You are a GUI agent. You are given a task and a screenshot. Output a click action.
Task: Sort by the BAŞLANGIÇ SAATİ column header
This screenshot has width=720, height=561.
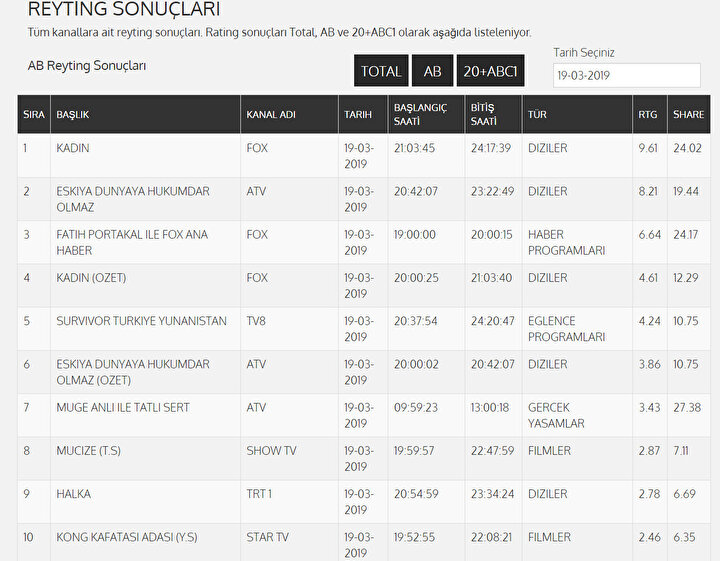pyautogui.click(x=426, y=114)
